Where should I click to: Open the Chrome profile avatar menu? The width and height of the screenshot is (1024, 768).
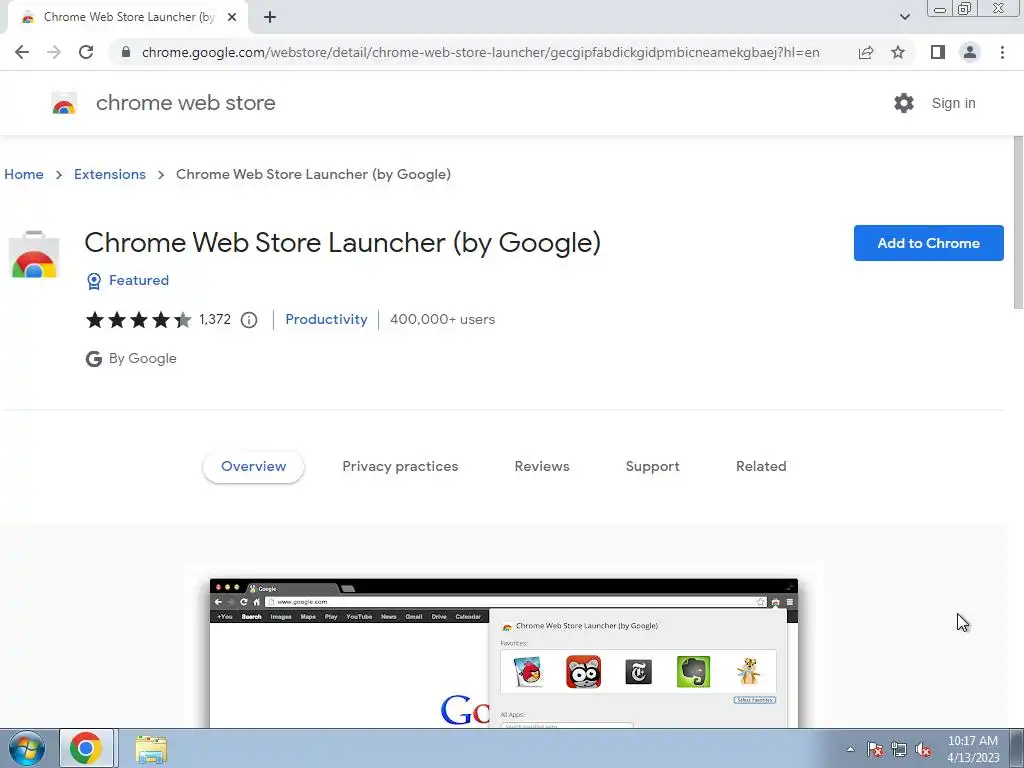(970, 52)
